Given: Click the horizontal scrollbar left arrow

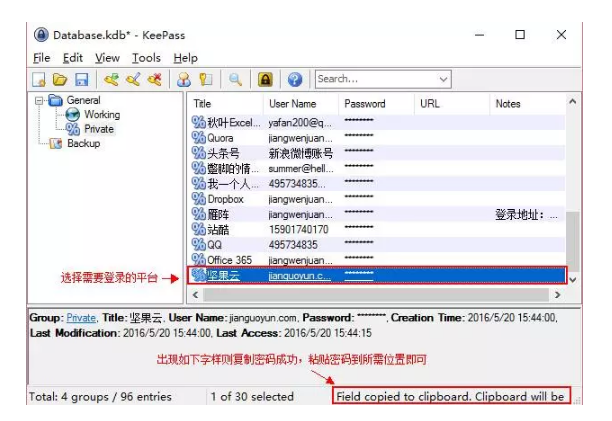Looking at the screenshot, I should 196,295.
